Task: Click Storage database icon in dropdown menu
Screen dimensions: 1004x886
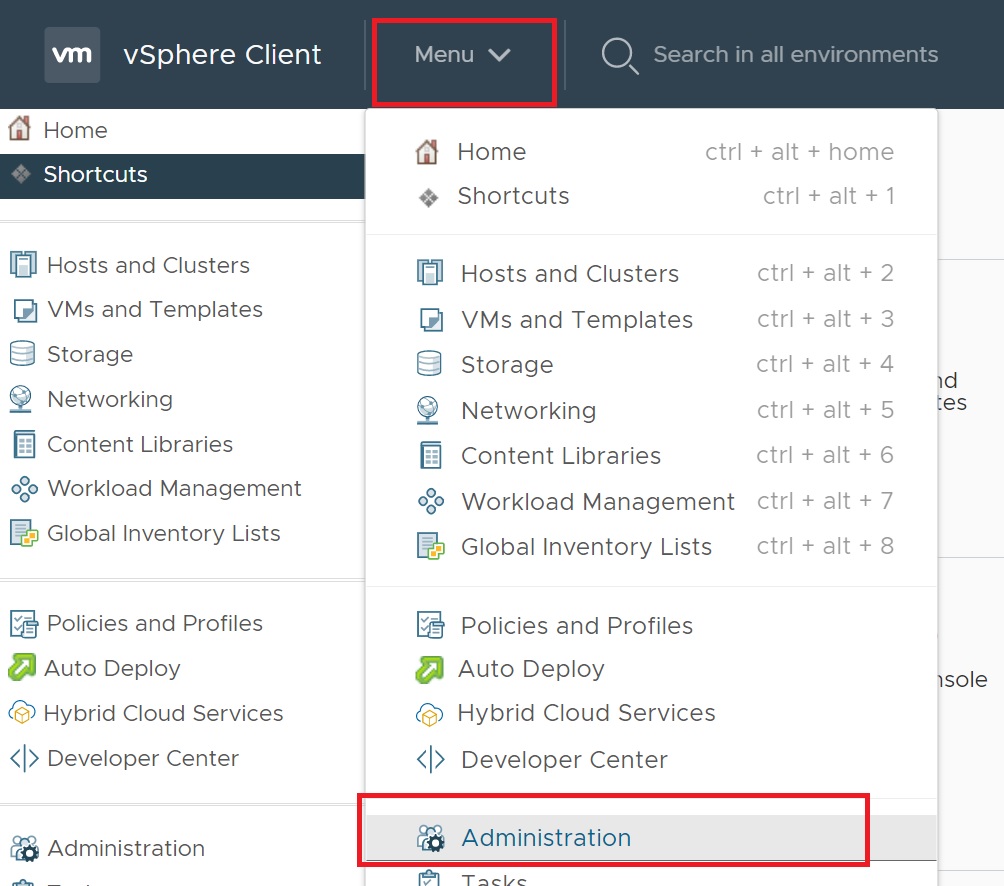Action: click(x=429, y=365)
